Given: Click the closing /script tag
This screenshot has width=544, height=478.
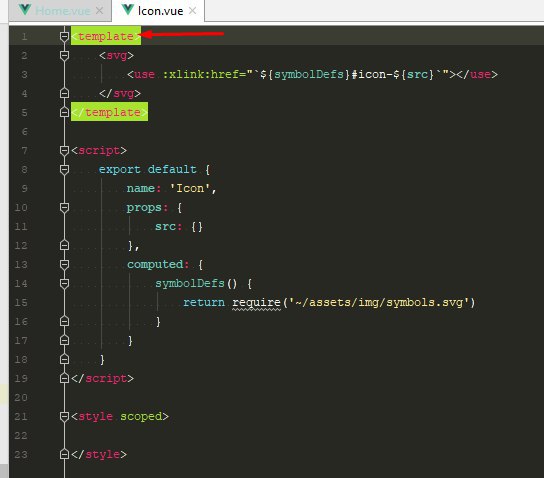Looking at the screenshot, I should (102, 378).
